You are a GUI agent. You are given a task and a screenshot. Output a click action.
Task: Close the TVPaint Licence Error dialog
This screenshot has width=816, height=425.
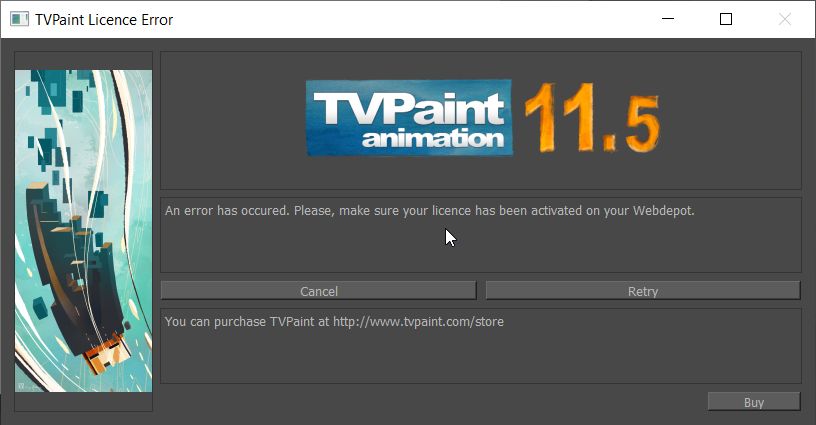[785, 19]
